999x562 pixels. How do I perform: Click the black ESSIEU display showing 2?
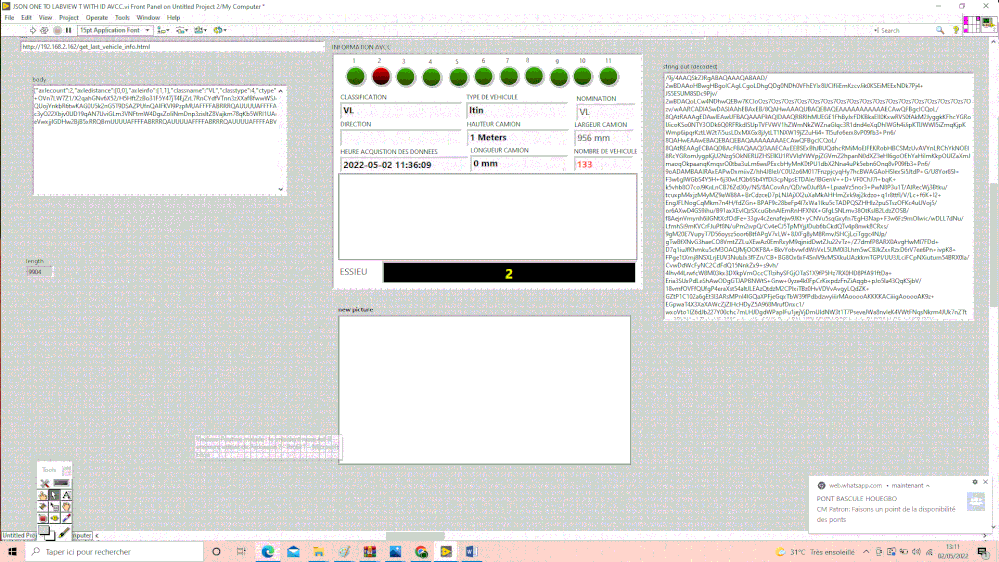coord(509,273)
